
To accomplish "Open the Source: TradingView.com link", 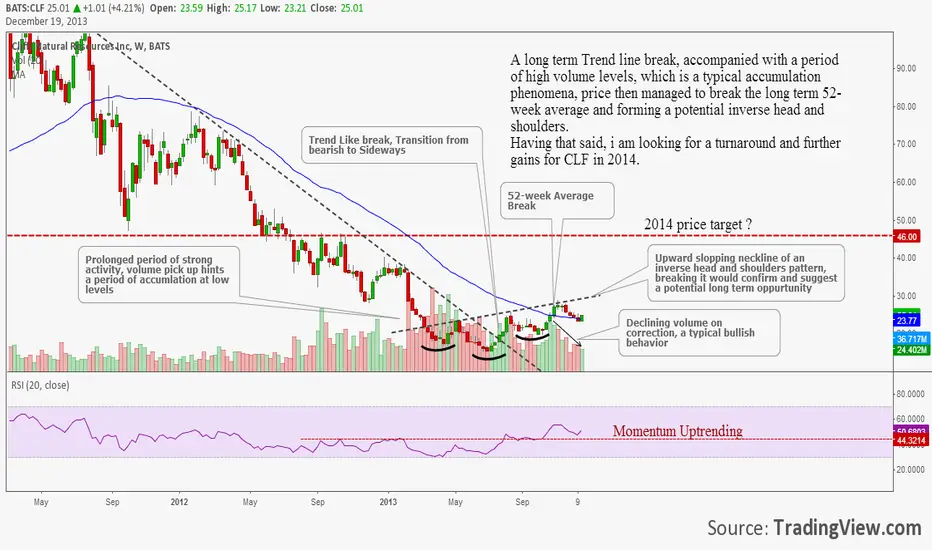I will [814, 527].
